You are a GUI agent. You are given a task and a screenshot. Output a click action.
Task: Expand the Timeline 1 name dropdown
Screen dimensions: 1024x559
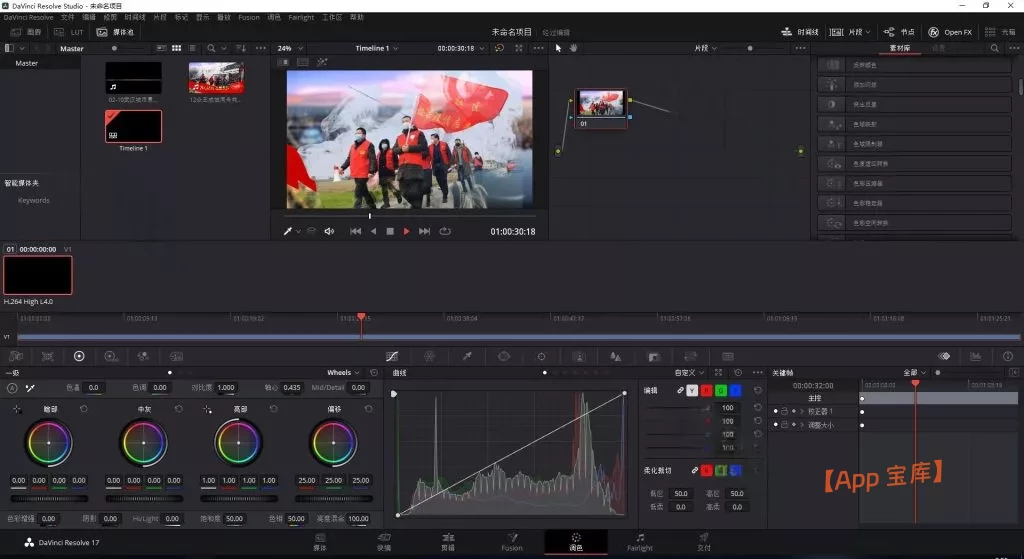[x=382, y=48]
